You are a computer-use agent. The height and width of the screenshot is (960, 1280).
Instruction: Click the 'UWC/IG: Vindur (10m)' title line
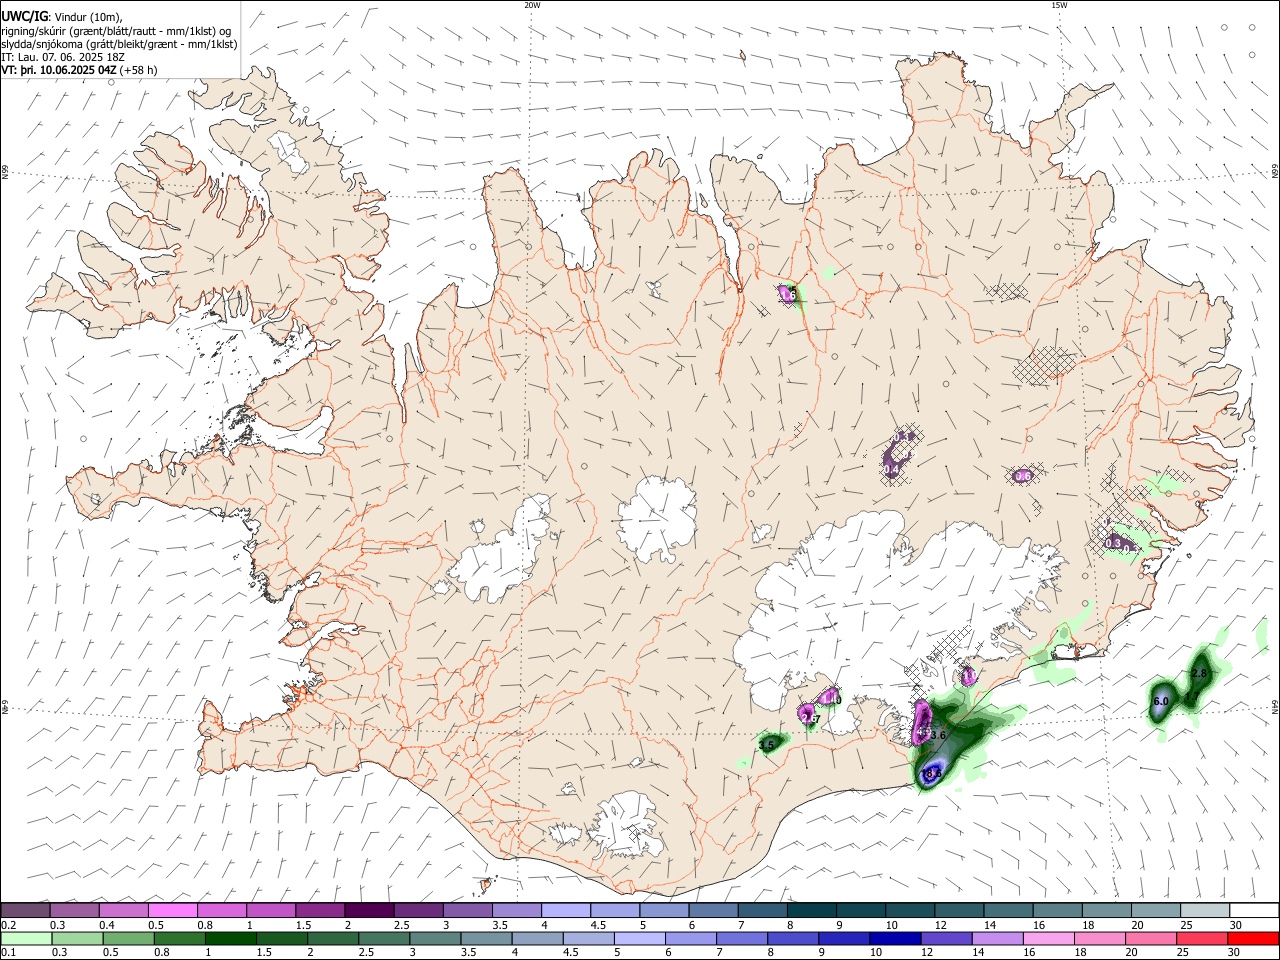point(62,17)
